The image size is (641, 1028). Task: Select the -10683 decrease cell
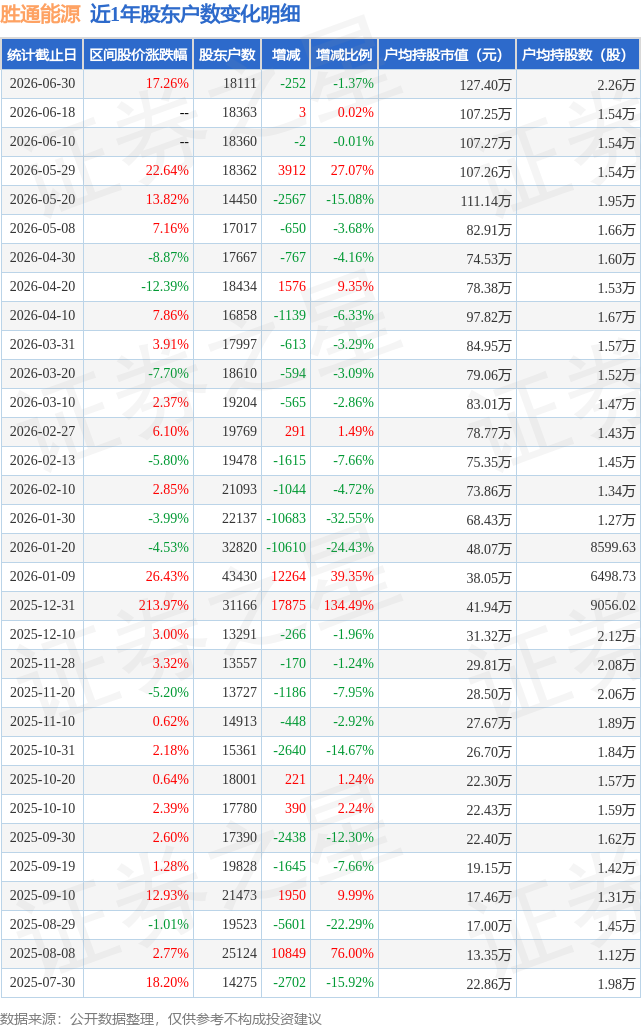(286, 518)
